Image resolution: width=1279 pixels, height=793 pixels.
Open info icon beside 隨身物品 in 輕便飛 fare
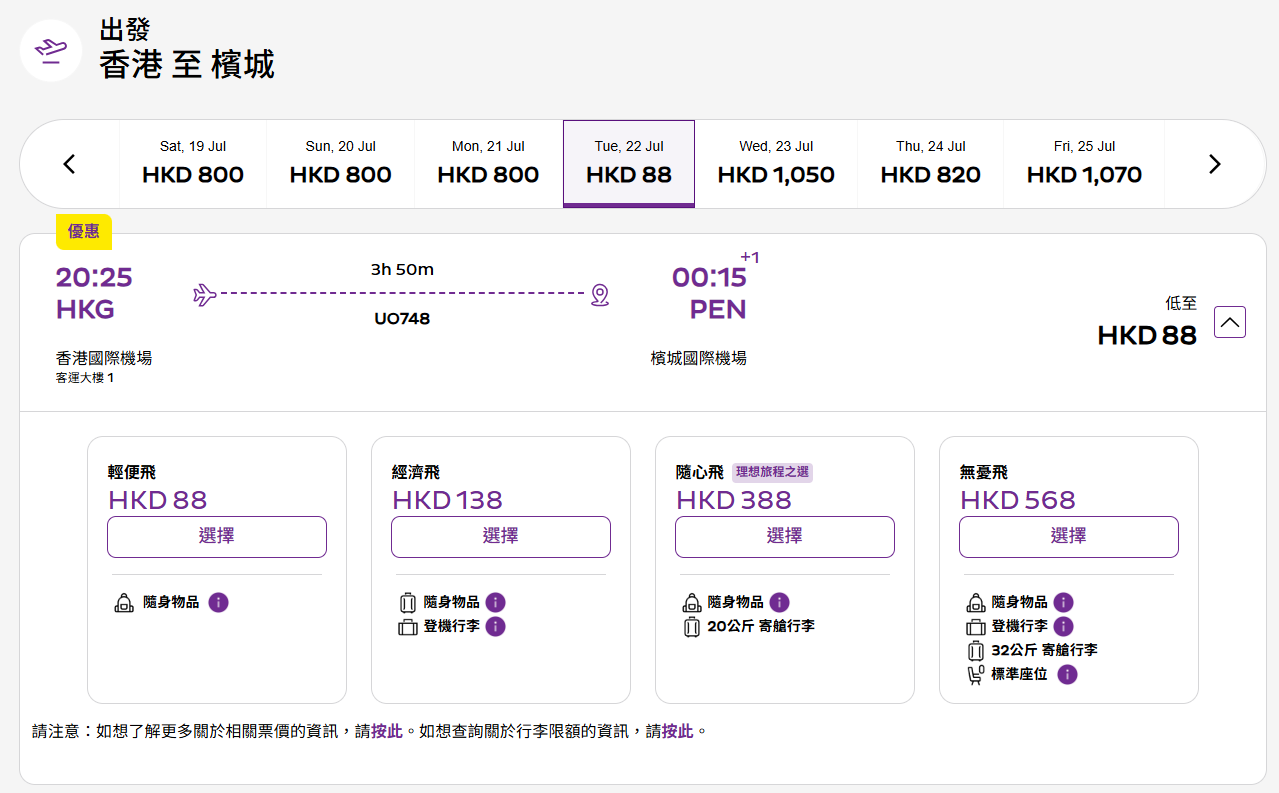[218, 602]
